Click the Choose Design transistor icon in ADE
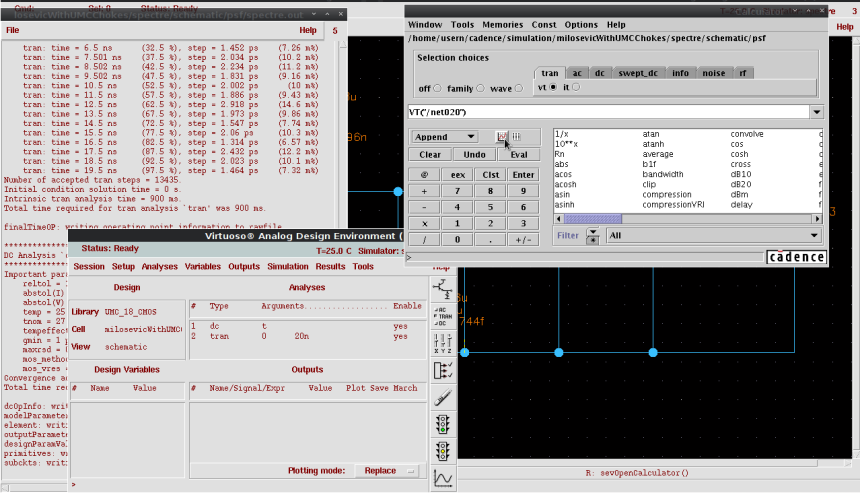The image size is (860, 493). (443, 289)
